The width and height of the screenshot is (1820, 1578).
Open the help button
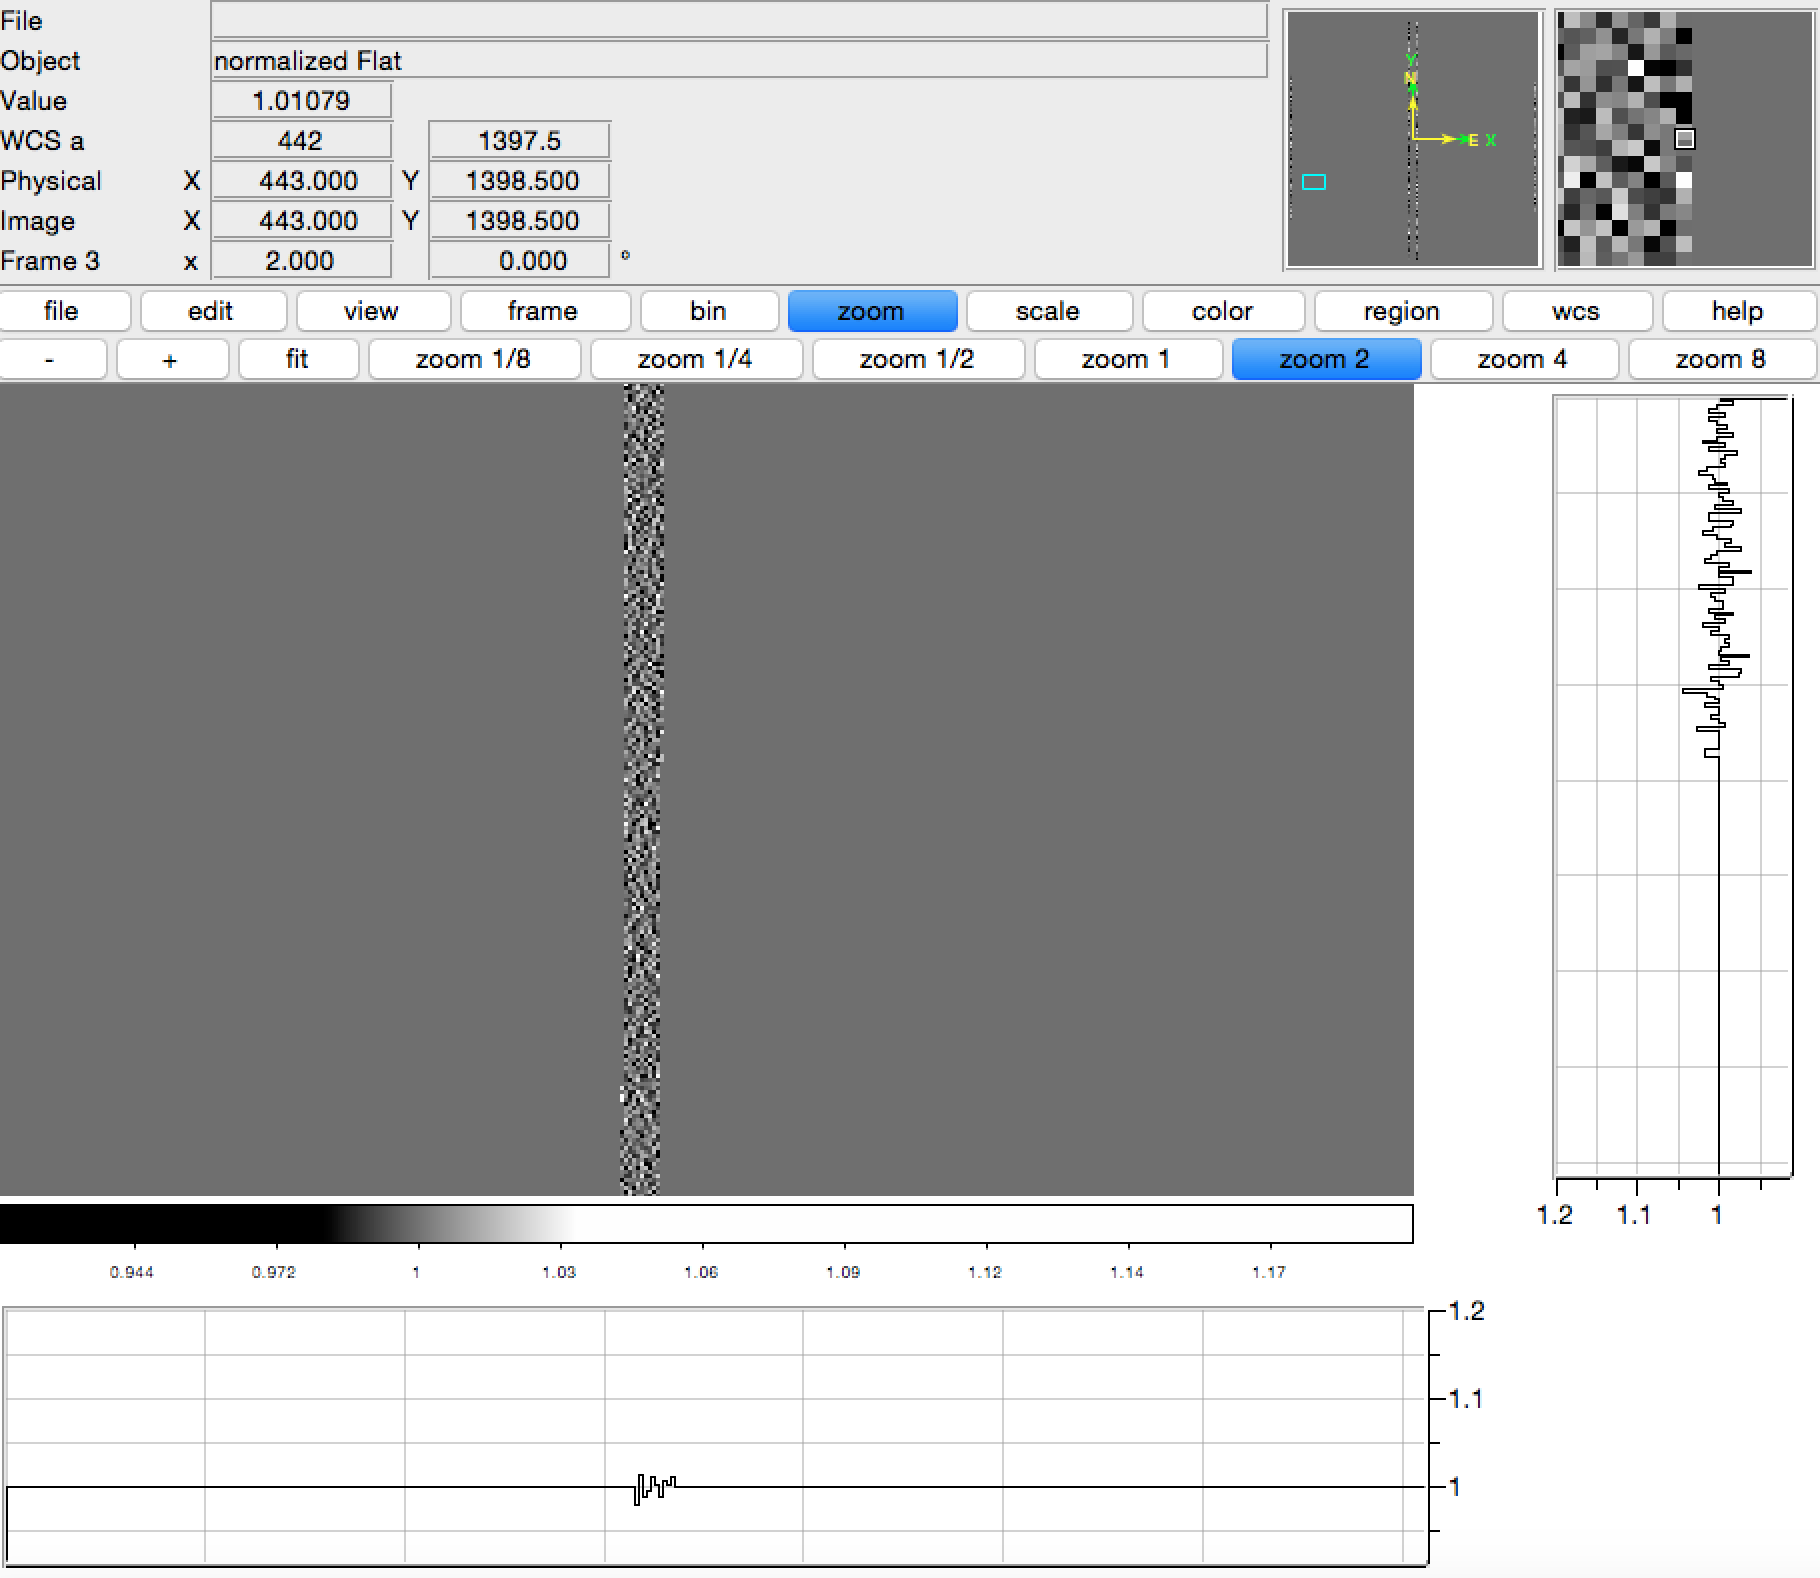click(1737, 311)
